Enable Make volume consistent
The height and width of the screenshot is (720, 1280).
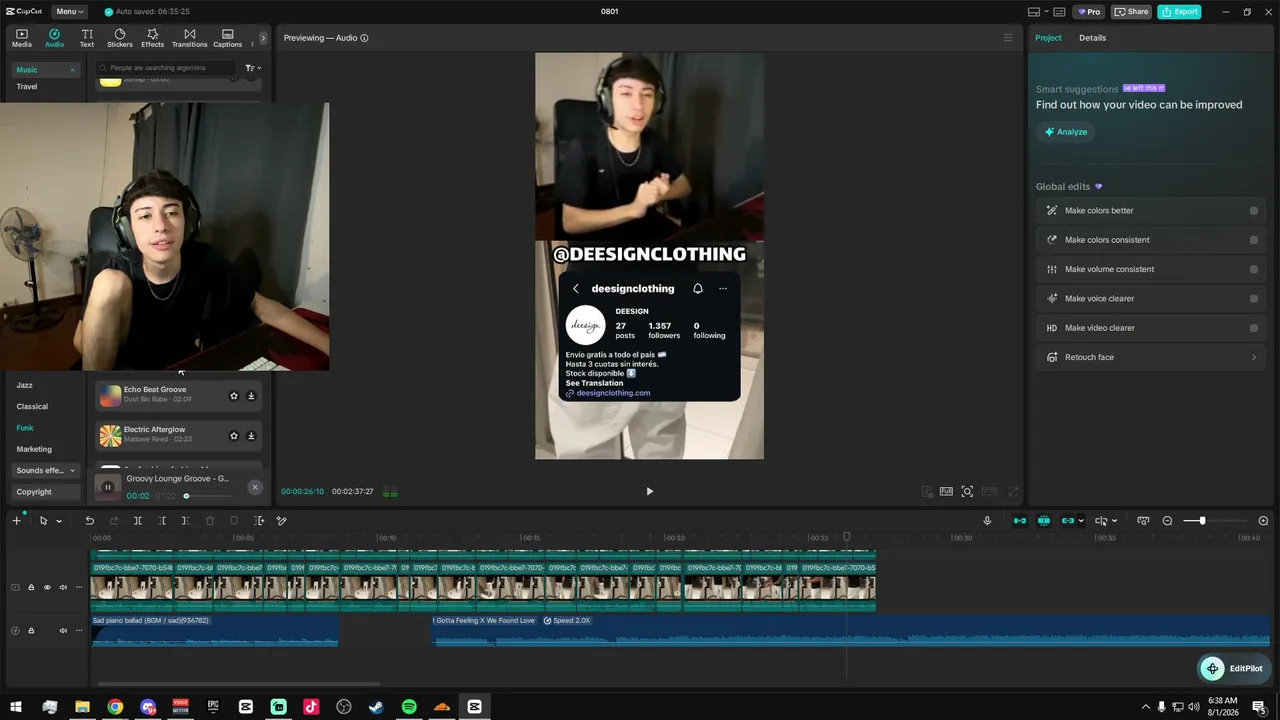click(1254, 269)
